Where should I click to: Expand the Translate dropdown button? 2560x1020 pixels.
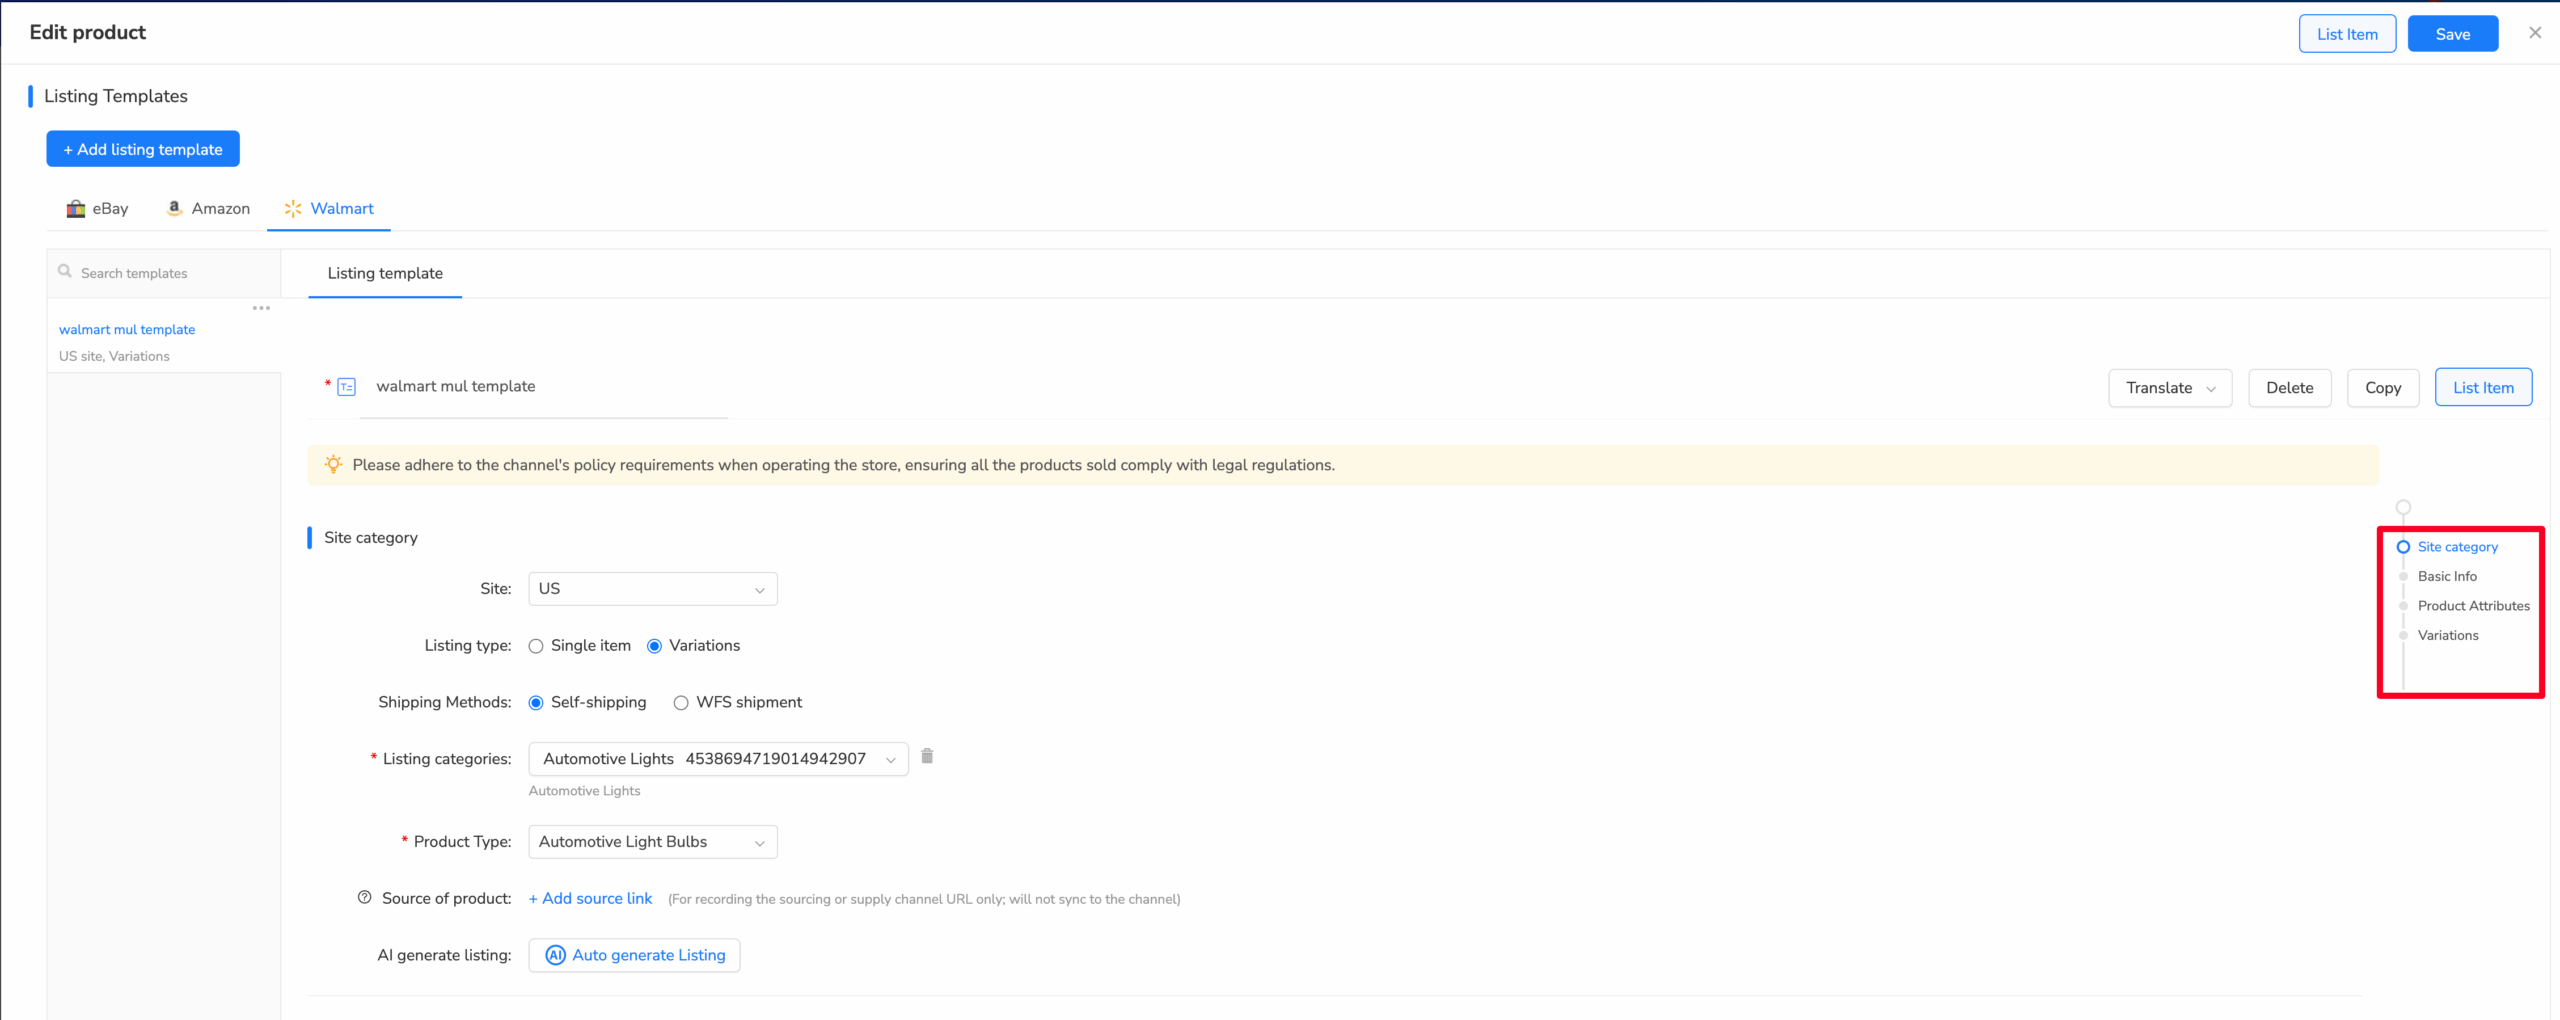[2170, 388]
